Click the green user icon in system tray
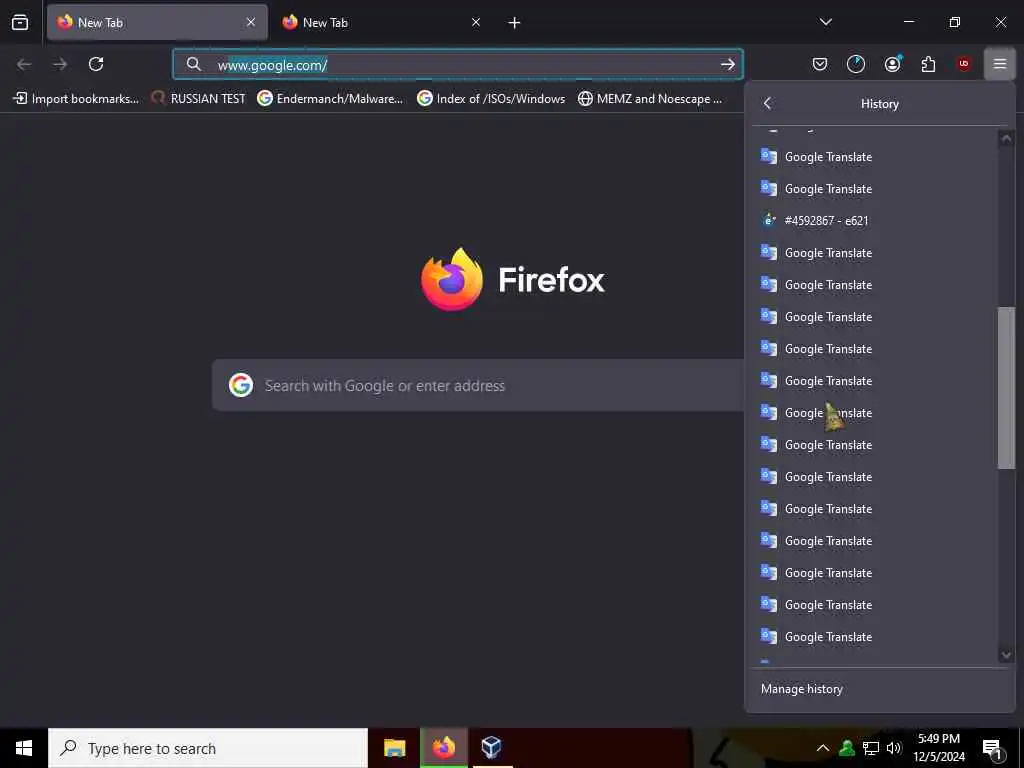This screenshot has height=768, width=1024. click(x=847, y=748)
